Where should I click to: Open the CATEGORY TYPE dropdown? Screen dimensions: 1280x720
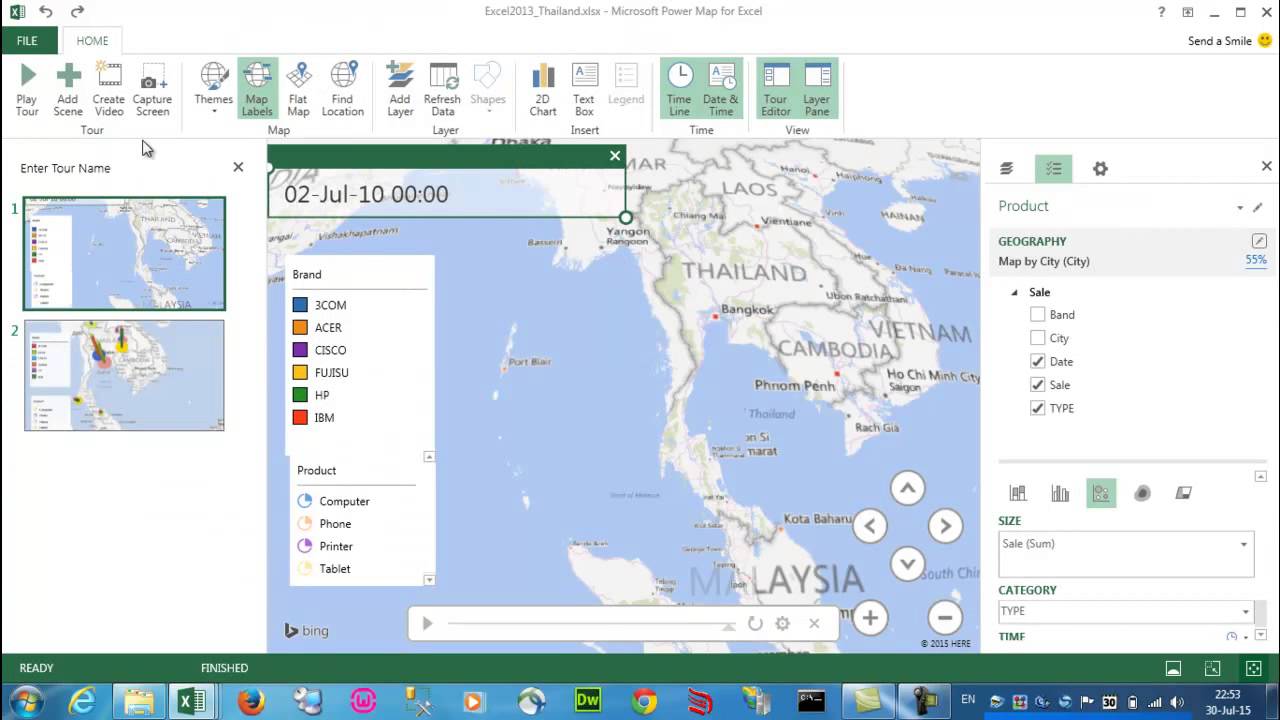click(1246, 612)
